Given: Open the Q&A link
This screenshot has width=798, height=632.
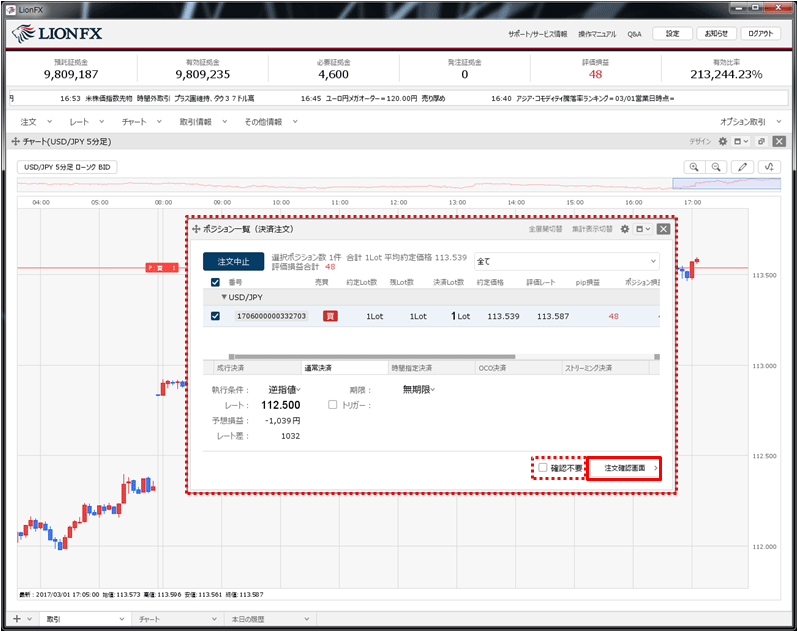Looking at the screenshot, I should 634,34.
